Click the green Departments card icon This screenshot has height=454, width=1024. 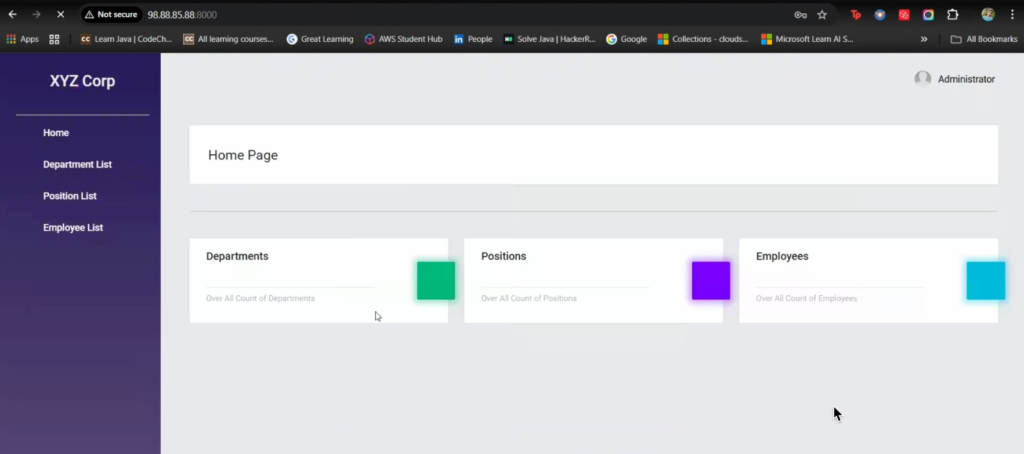435,281
